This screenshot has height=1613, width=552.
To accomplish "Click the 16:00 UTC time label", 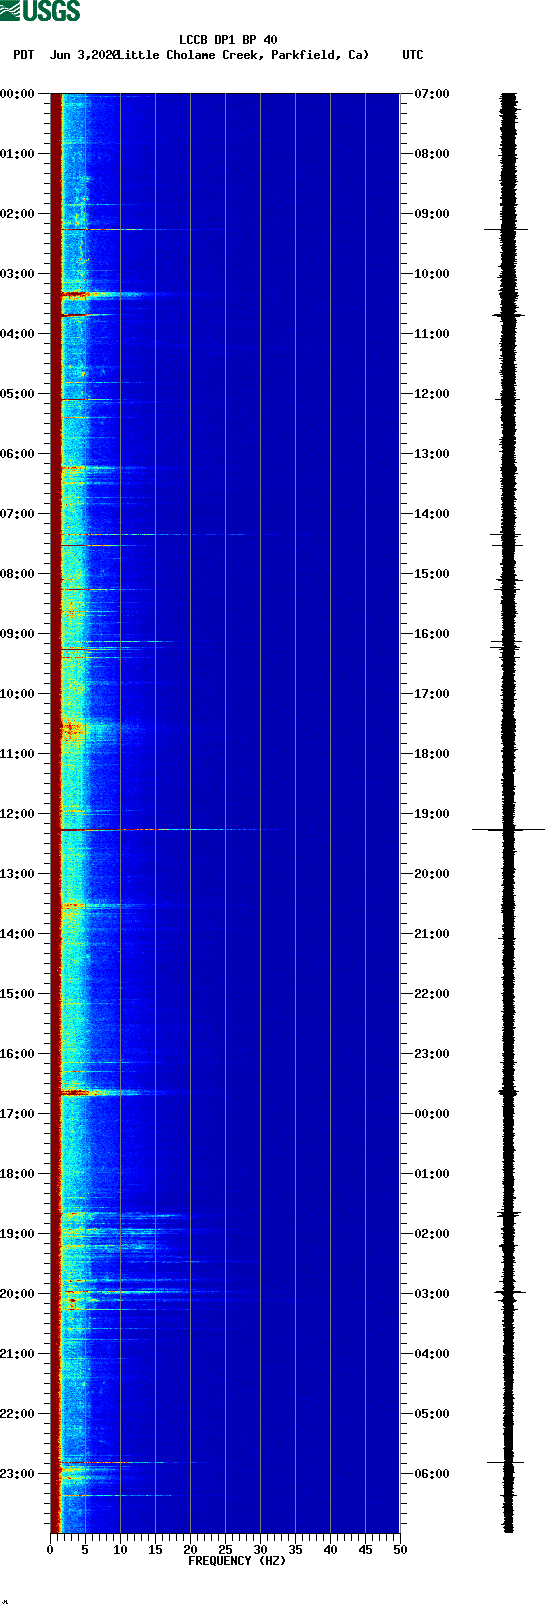I will point(432,634).
